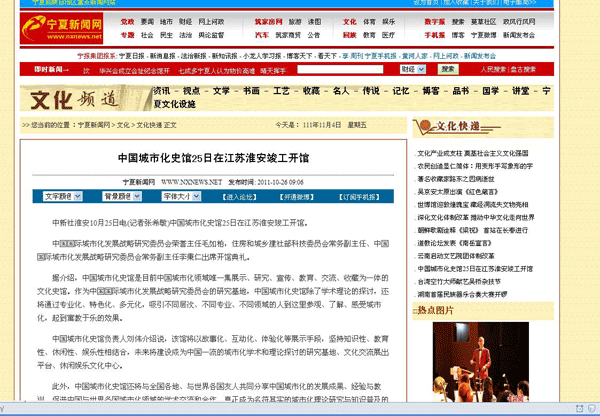Open the 民生 link in the top navigation
The height and width of the screenshot is (416, 600).
click(x=166, y=35)
